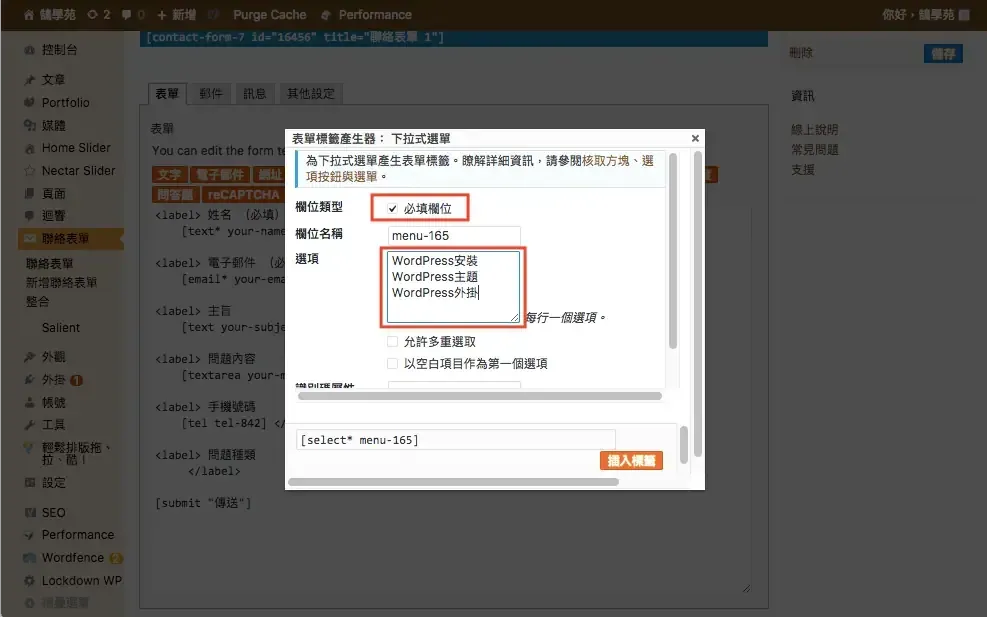This screenshot has height=617, width=987.
Task: Click the 欄位名稱 field containing menu-165
Action: 454,236
